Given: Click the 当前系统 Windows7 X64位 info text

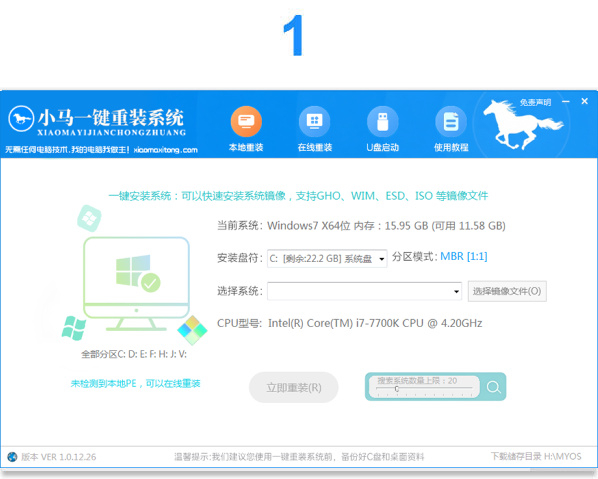Looking at the screenshot, I should tap(361, 226).
